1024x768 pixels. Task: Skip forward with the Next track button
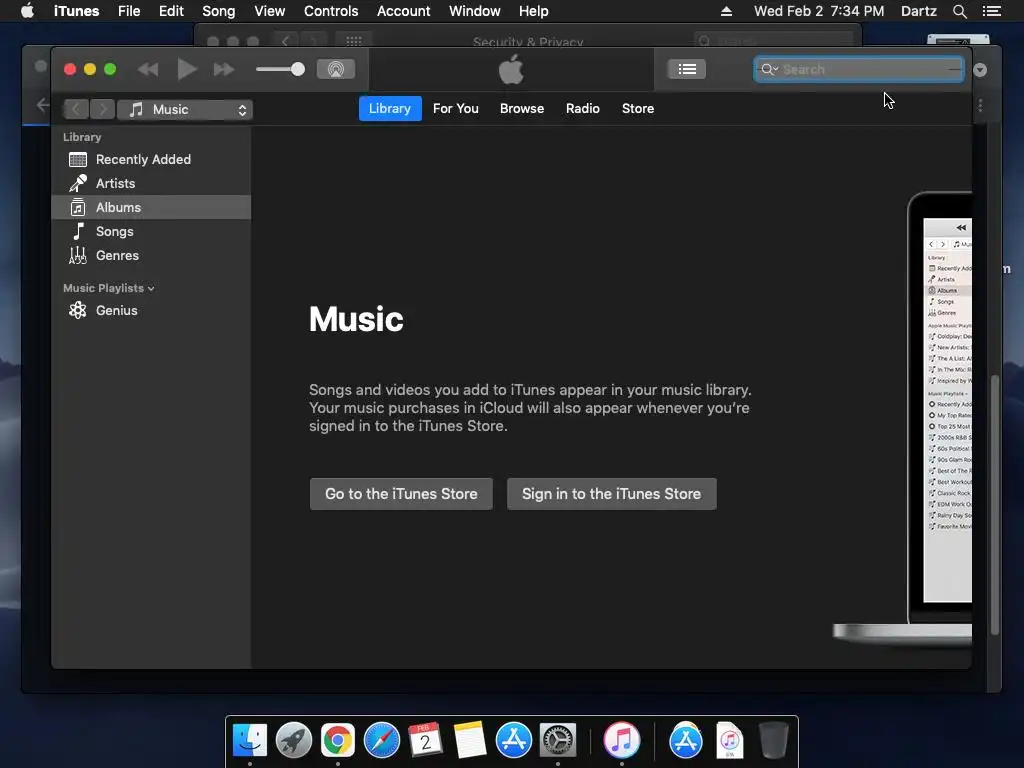click(x=223, y=69)
